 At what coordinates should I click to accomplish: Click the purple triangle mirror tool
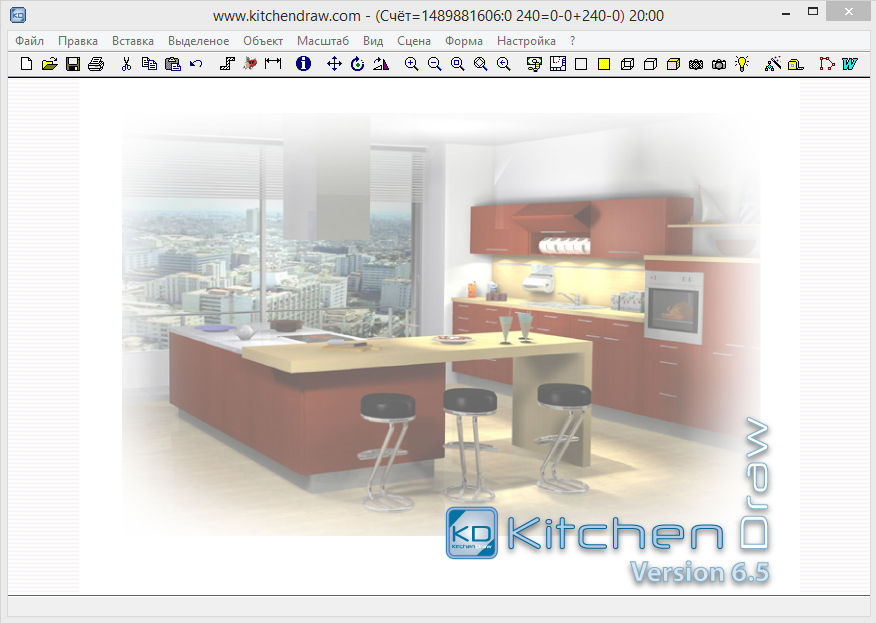(381, 64)
